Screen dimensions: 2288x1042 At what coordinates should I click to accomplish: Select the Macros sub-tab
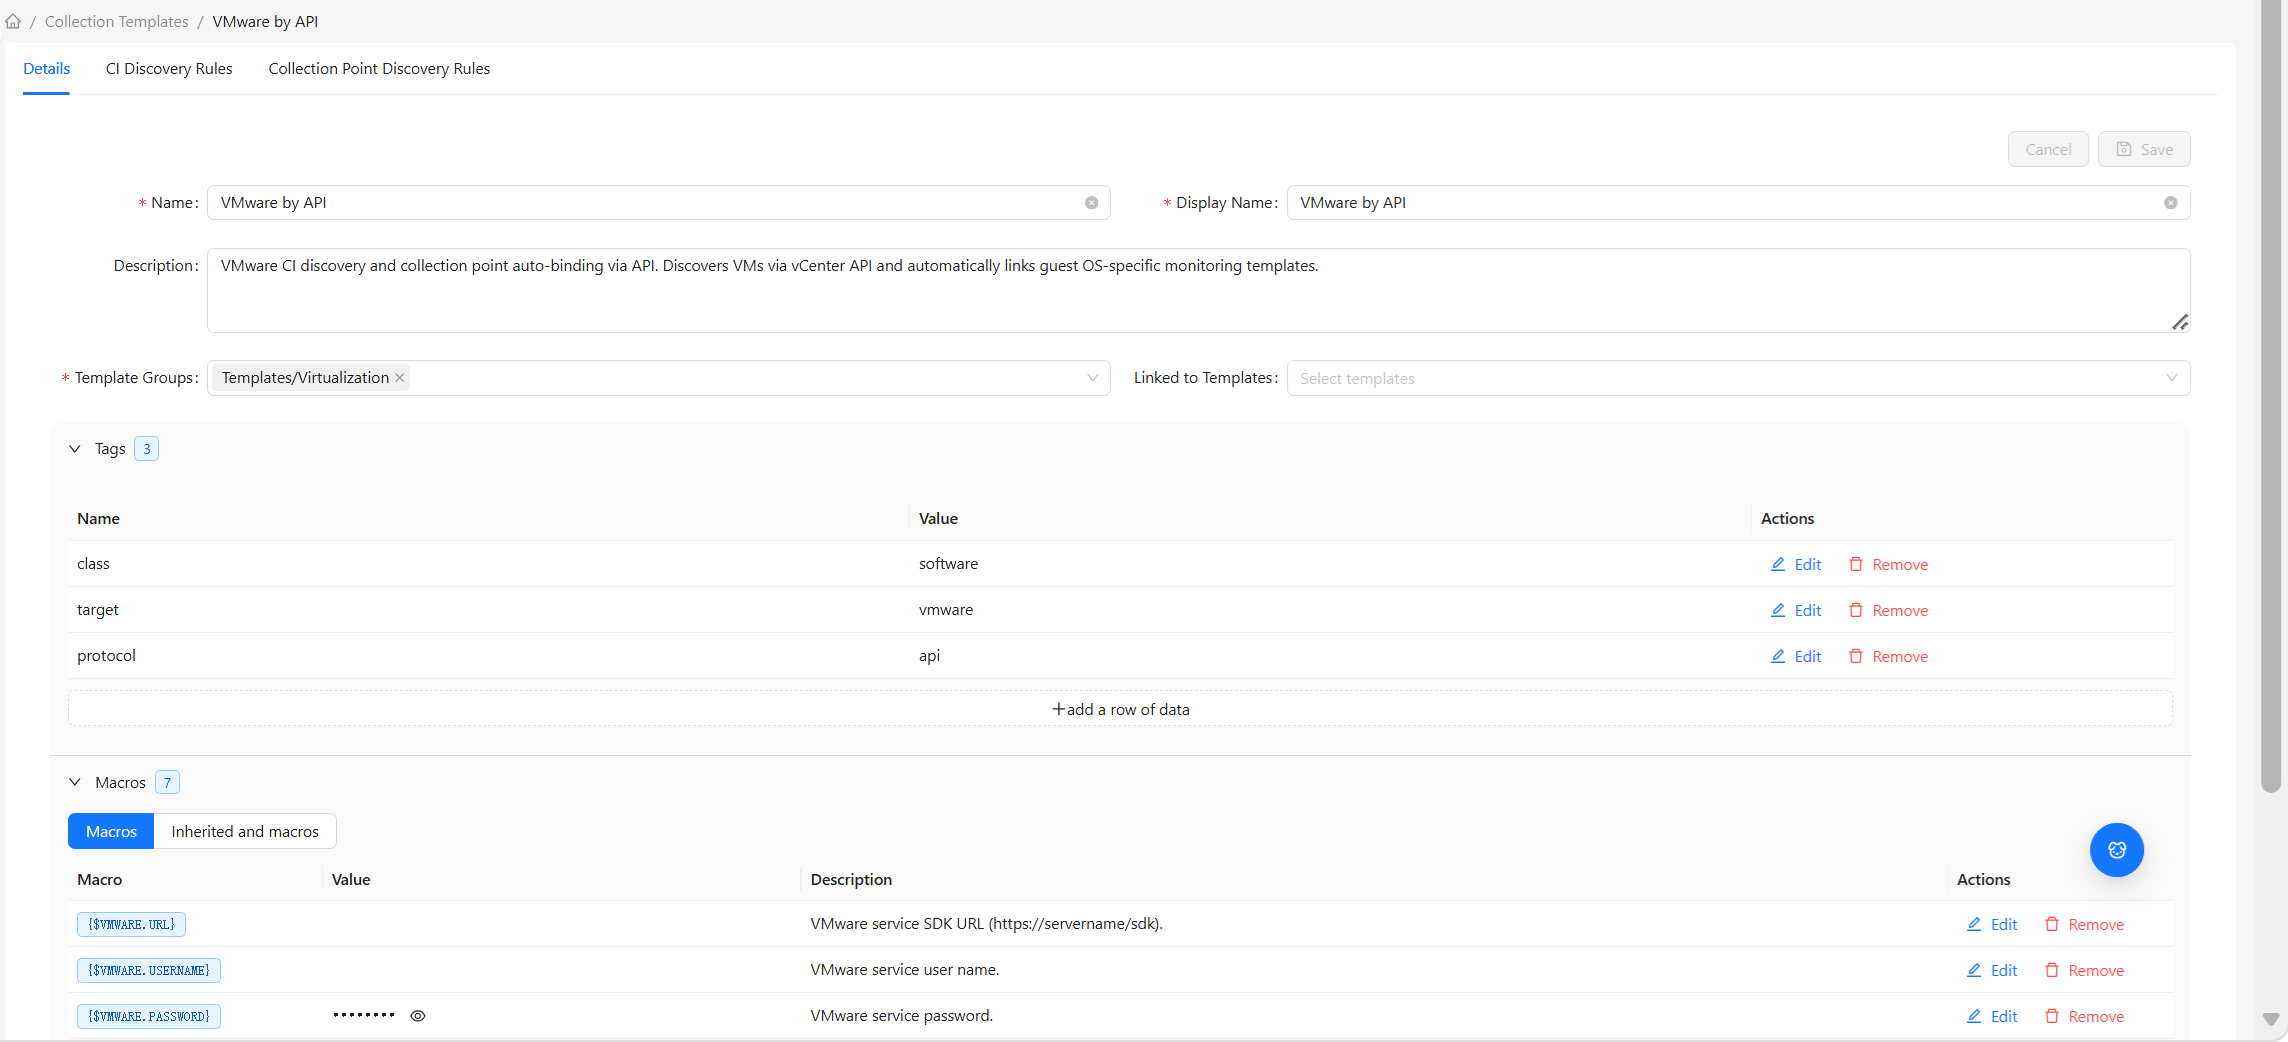pyautogui.click(x=111, y=832)
